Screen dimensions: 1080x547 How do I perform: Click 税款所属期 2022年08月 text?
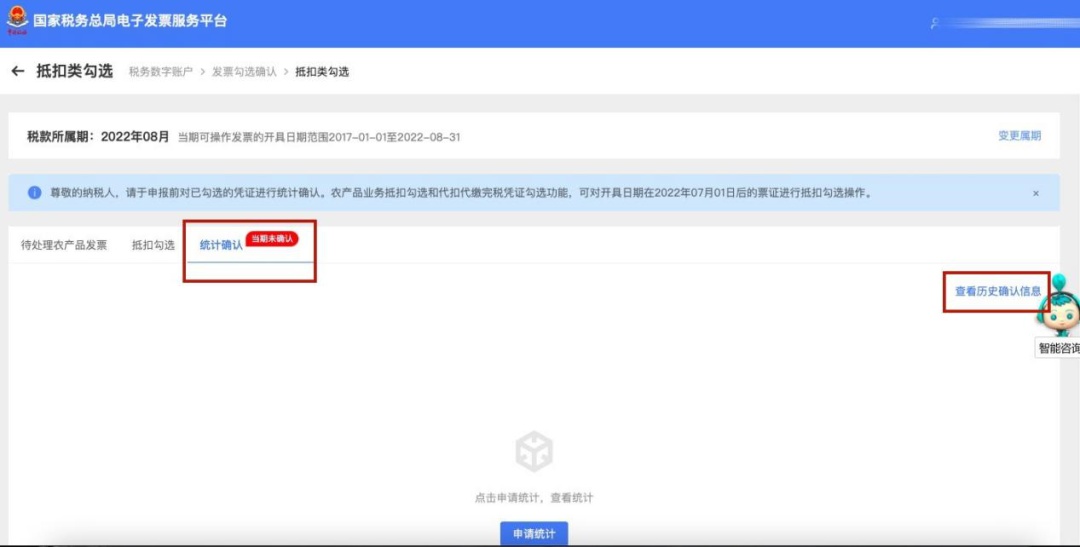(98, 136)
